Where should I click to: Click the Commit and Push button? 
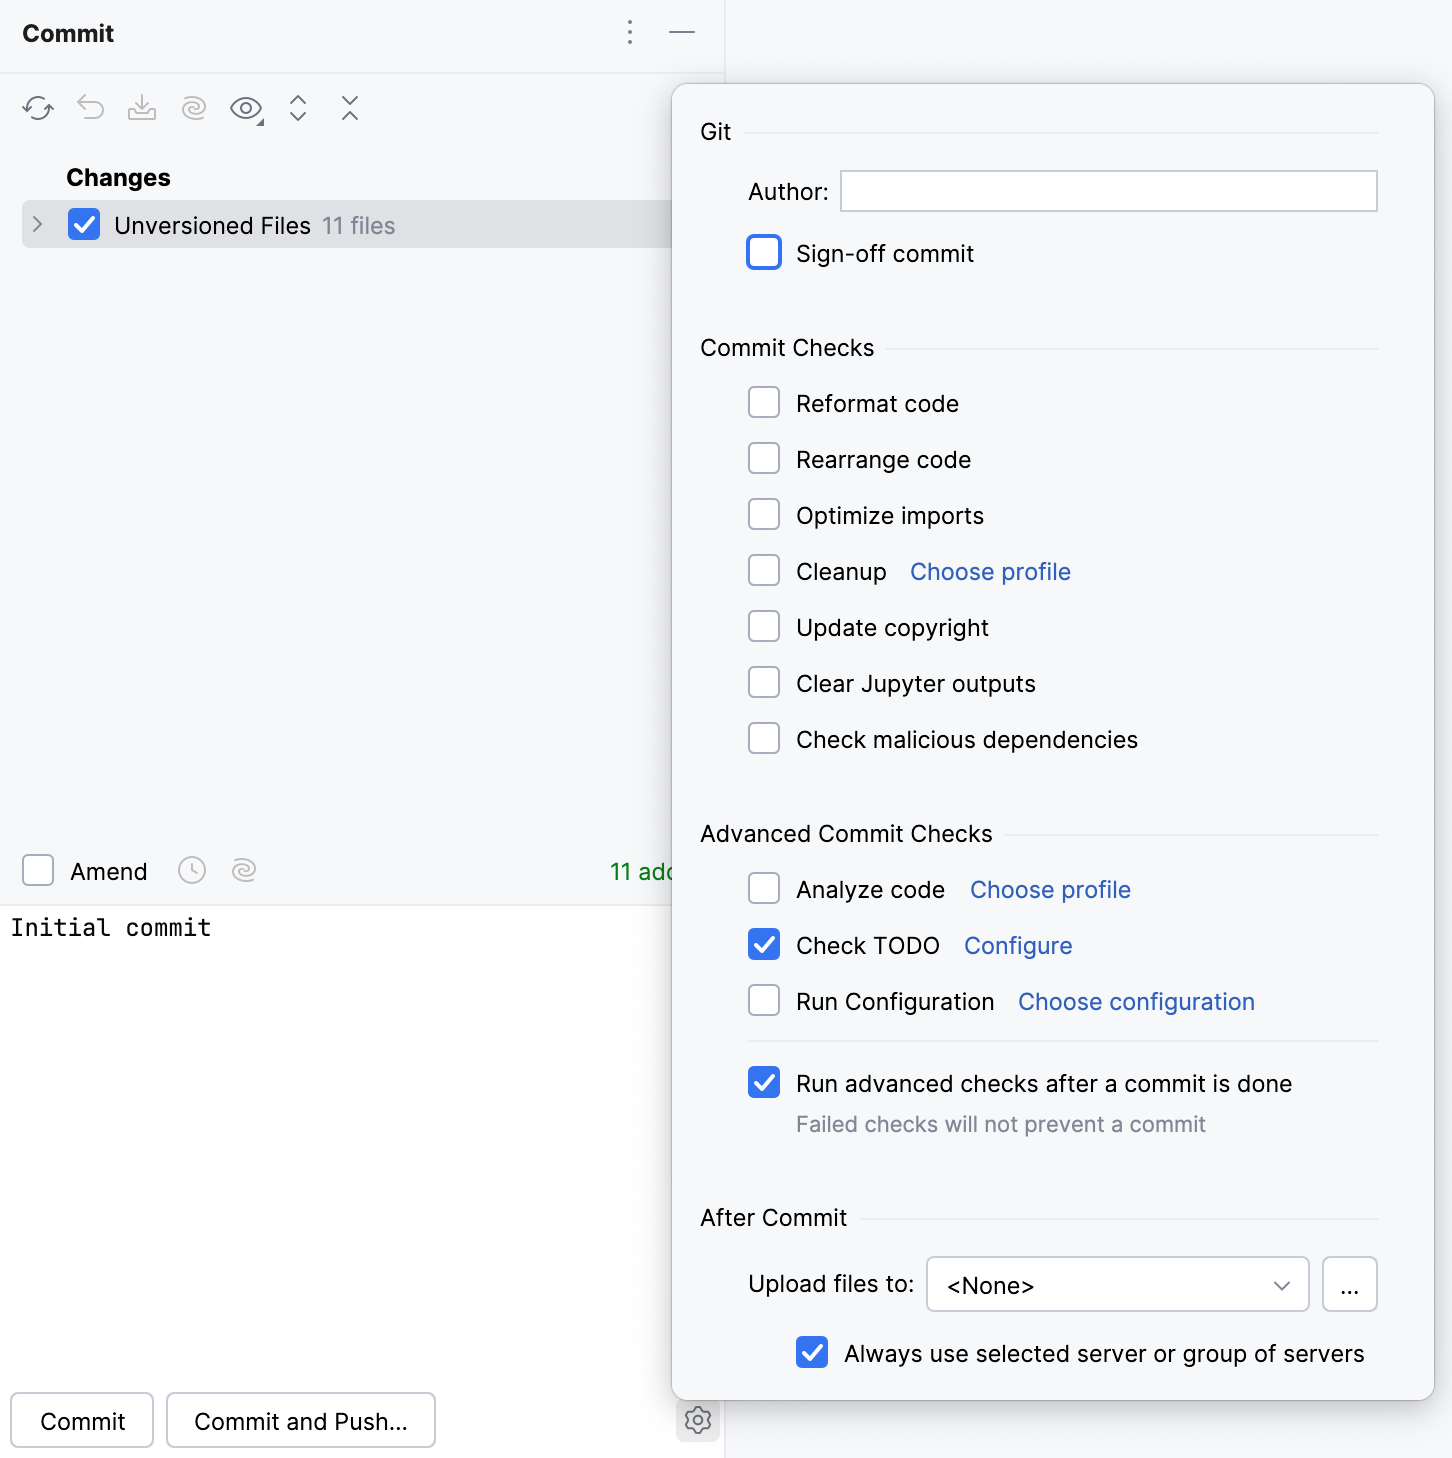click(x=300, y=1420)
